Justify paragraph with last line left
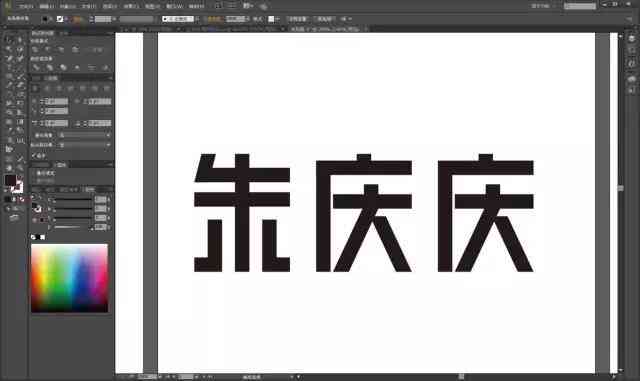This screenshot has width=640, height=381. point(71,88)
